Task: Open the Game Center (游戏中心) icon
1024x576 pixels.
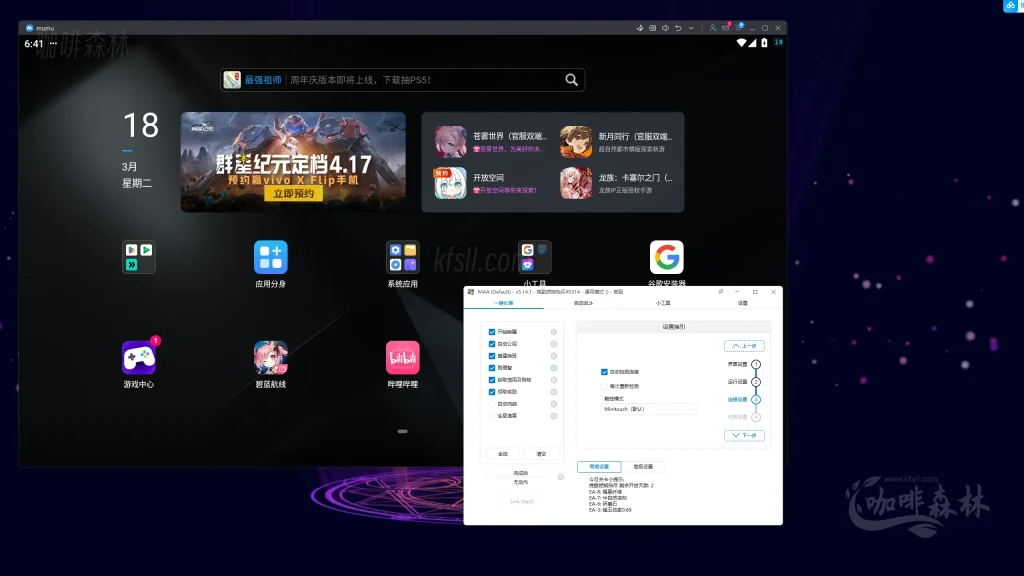Action: 139,358
